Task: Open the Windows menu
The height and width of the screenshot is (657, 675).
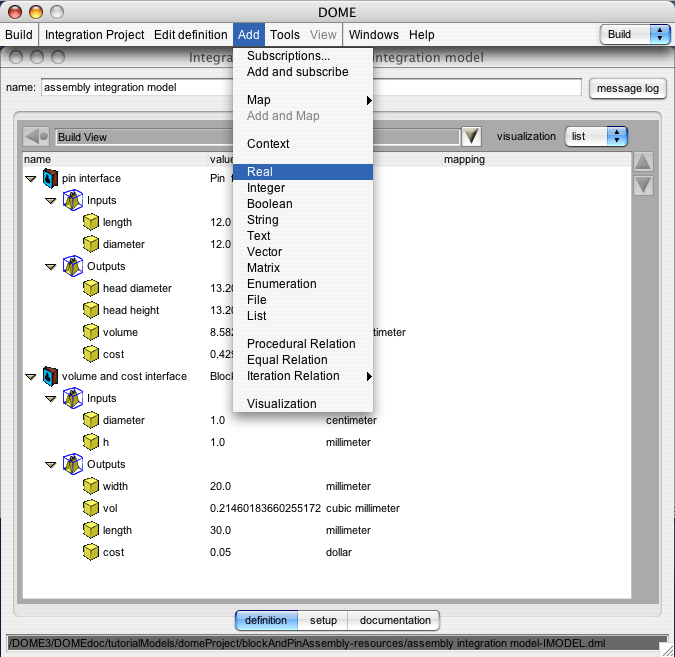Action: tap(373, 34)
